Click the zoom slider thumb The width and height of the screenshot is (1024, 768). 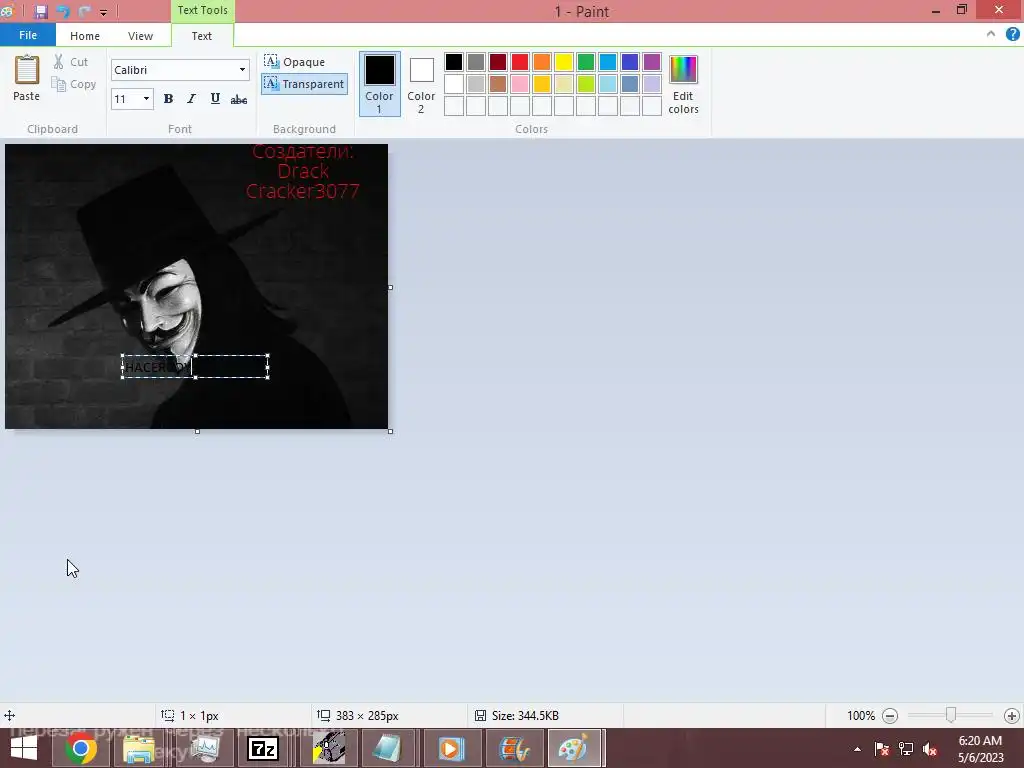point(951,716)
